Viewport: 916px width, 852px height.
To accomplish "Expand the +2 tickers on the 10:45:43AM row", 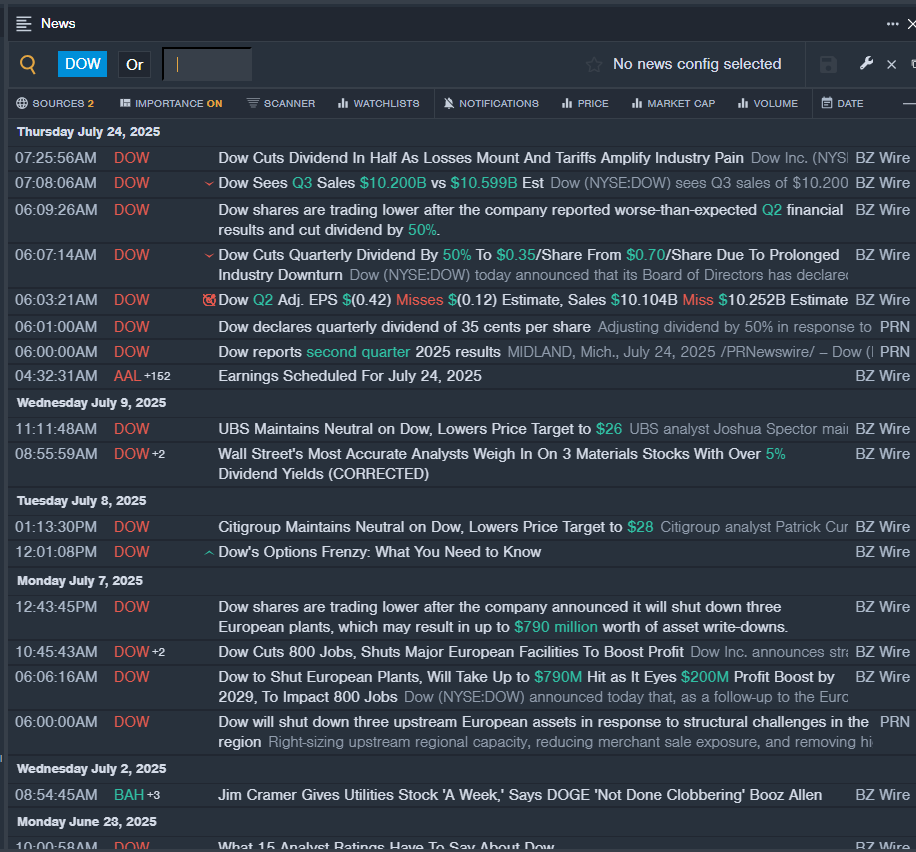I will [x=158, y=652].
